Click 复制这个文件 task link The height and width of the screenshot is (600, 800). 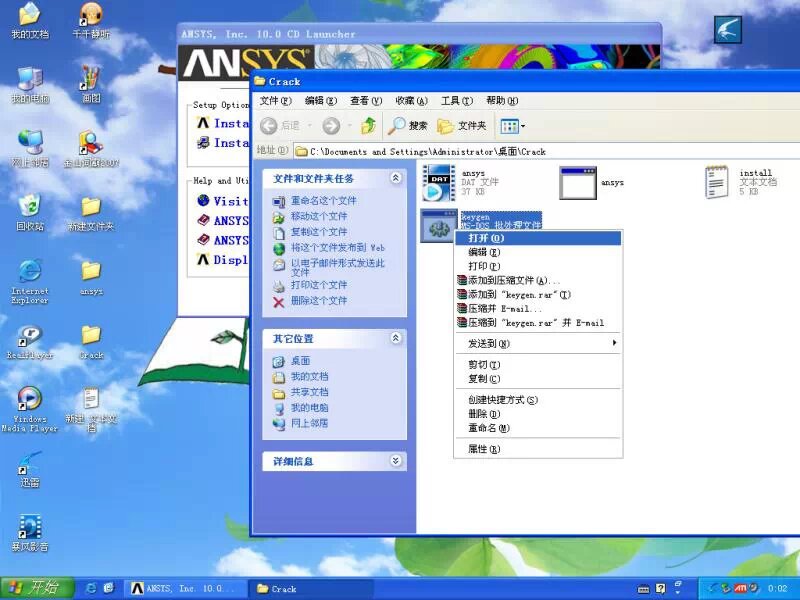tap(319, 232)
